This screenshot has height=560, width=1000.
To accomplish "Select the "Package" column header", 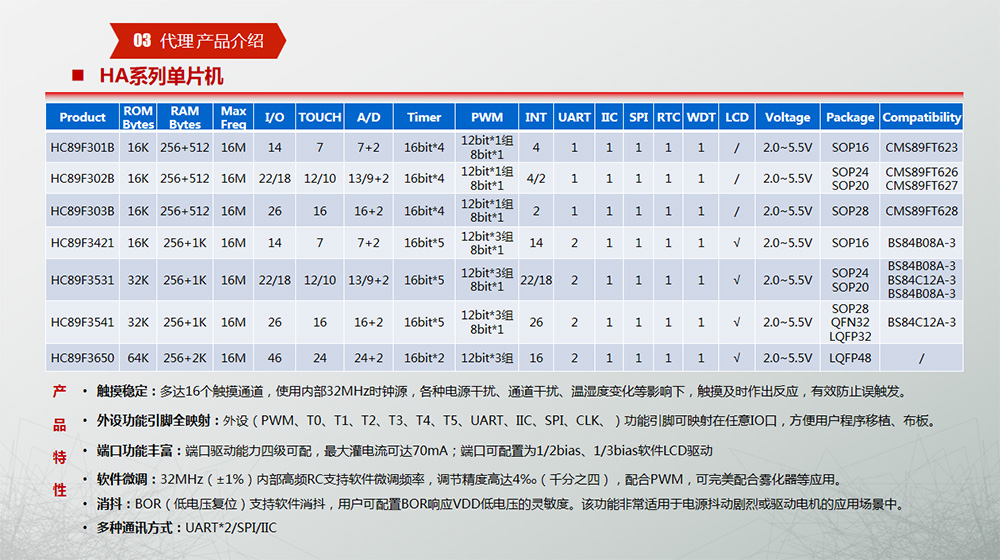I will tap(850, 117).
